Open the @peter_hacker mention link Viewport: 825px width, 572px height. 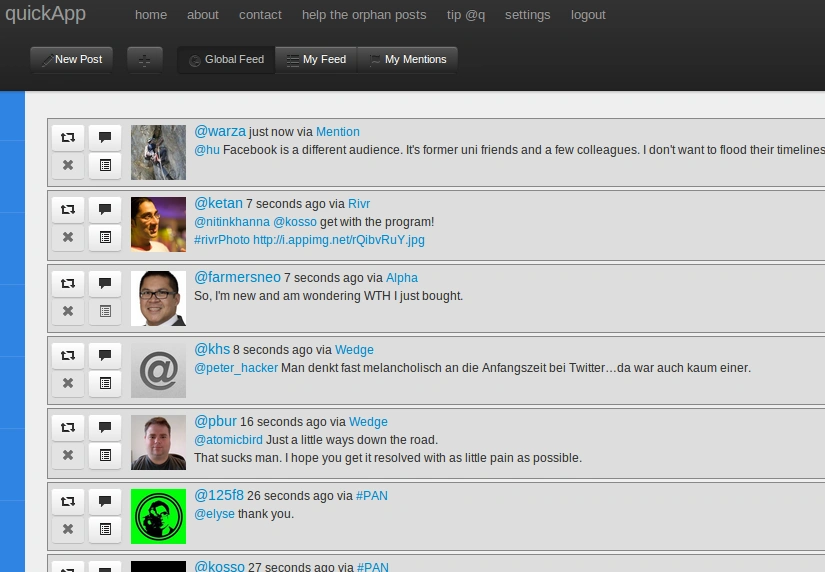236,368
